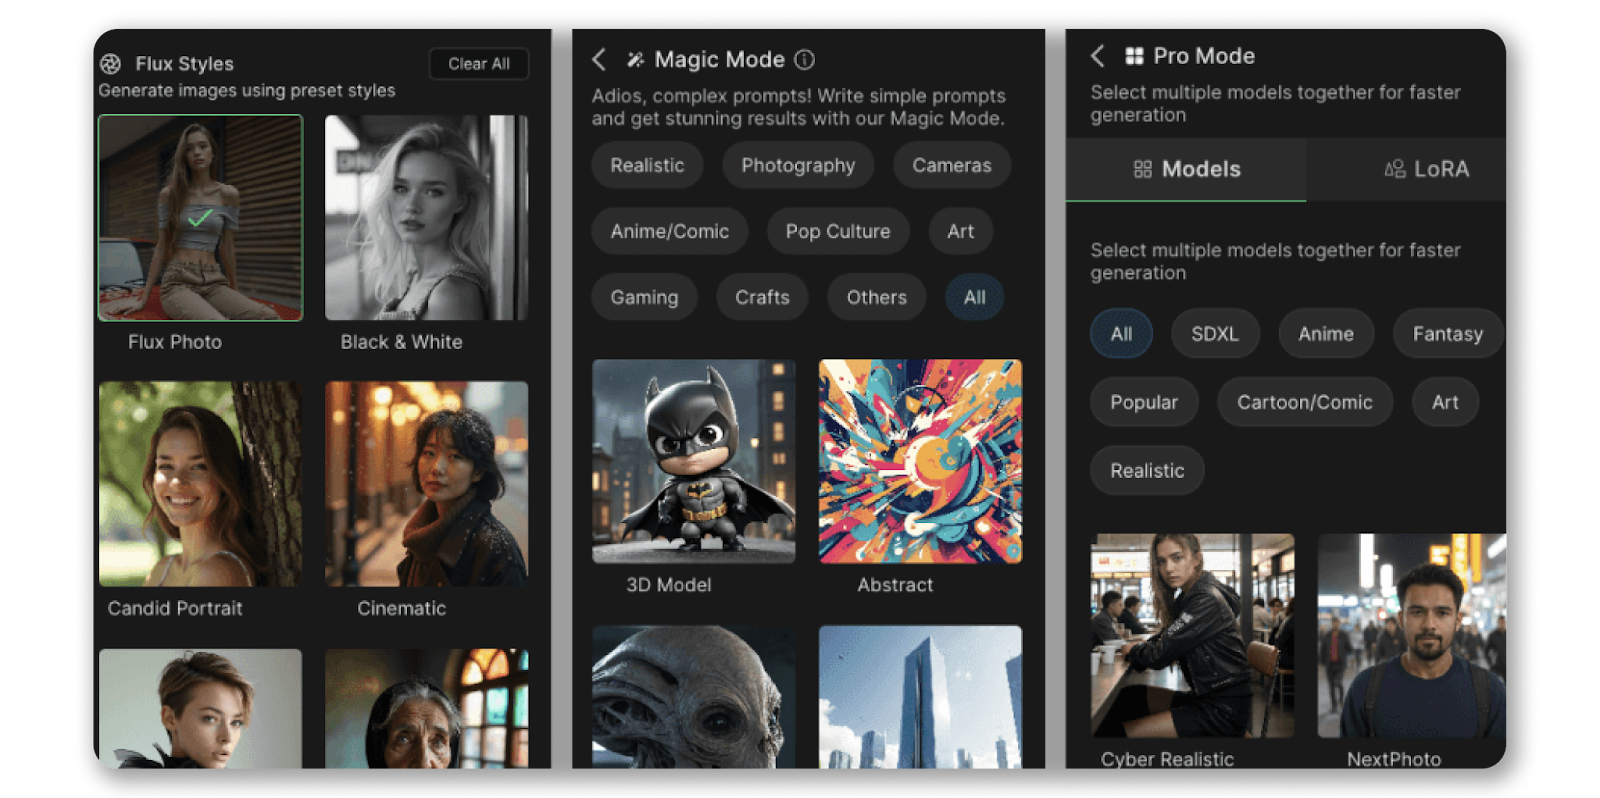Screen dimensions: 1600x798
Task: Choose the Abstract style thumbnail
Action: click(x=920, y=461)
